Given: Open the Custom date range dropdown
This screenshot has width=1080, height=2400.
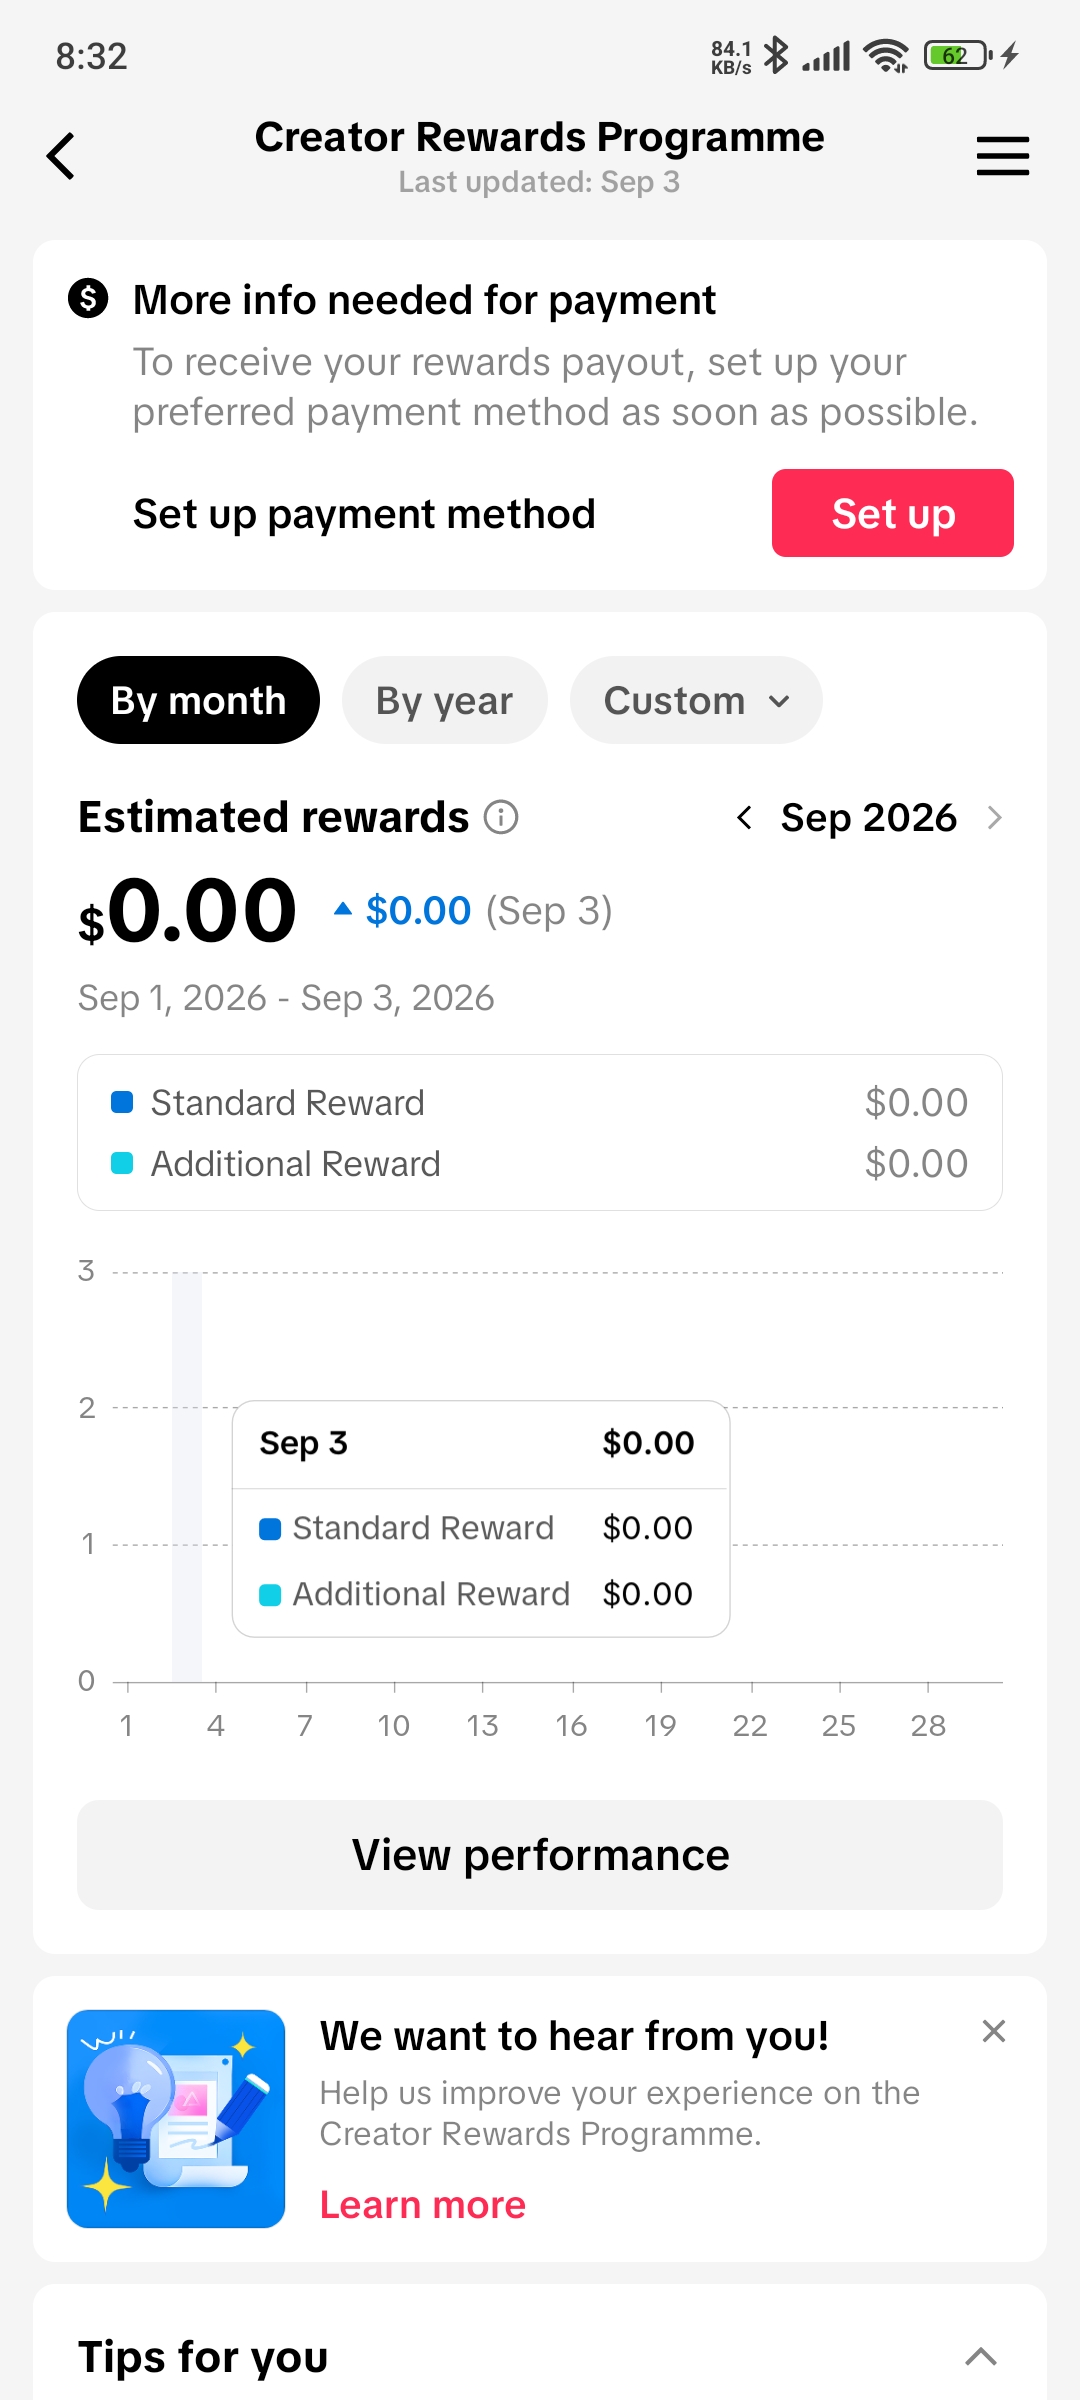Looking at the screenshot, I should tap(696, 700).
